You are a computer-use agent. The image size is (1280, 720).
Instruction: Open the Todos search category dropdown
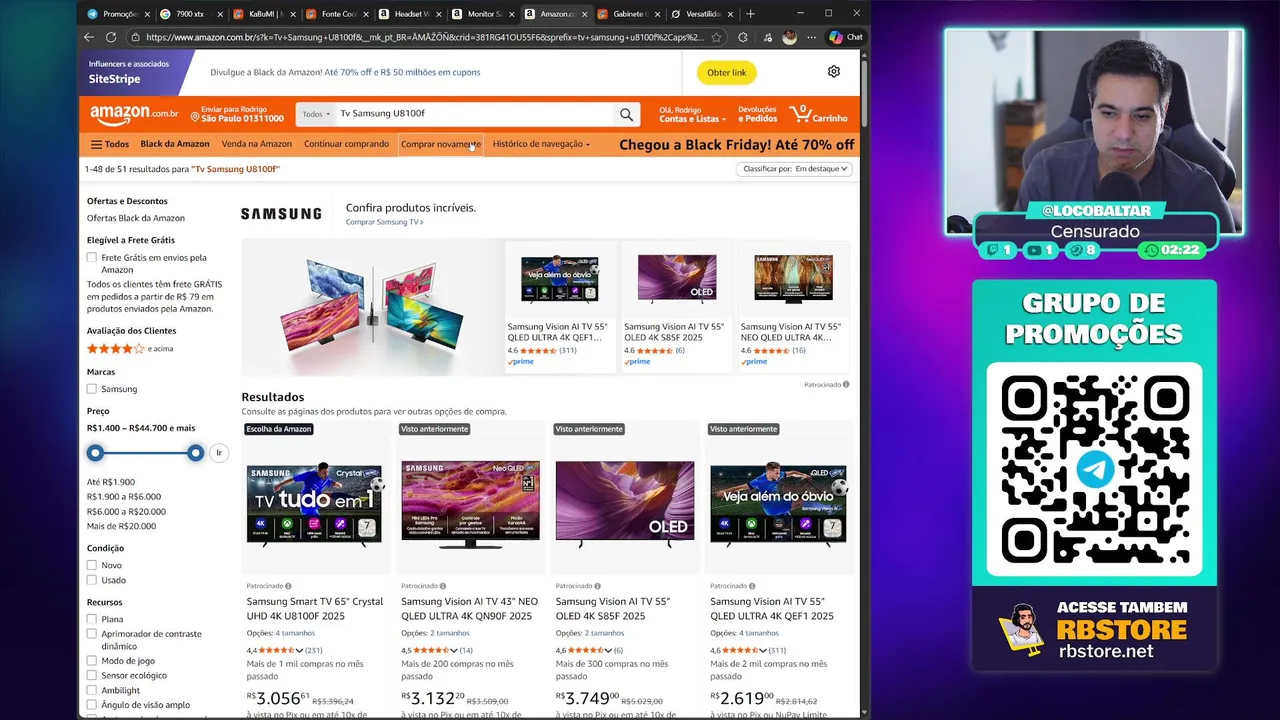pyautogui.click(x=316, y=114)
